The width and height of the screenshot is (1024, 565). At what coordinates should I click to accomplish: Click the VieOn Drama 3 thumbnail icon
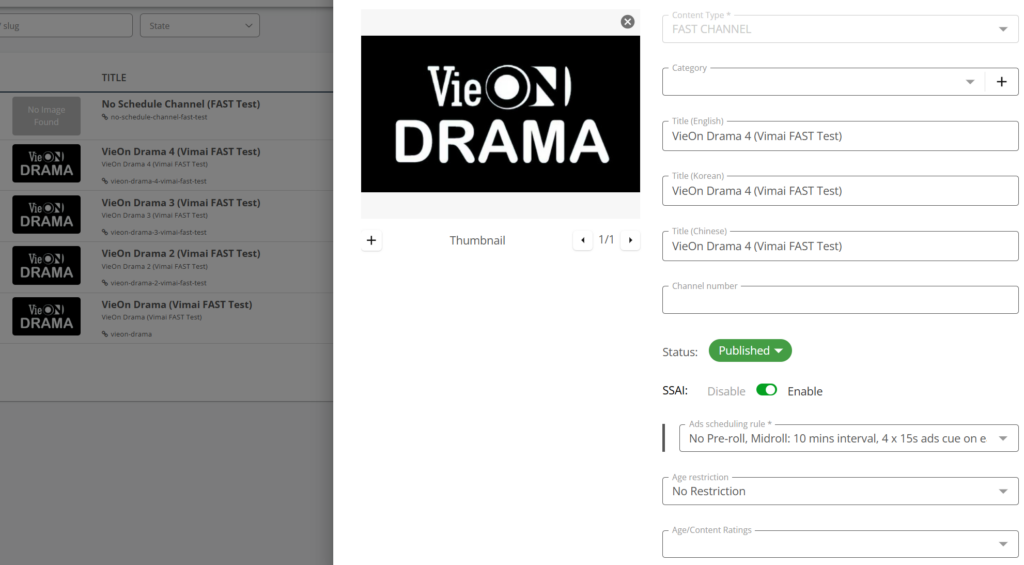click(x=46, y=214)
